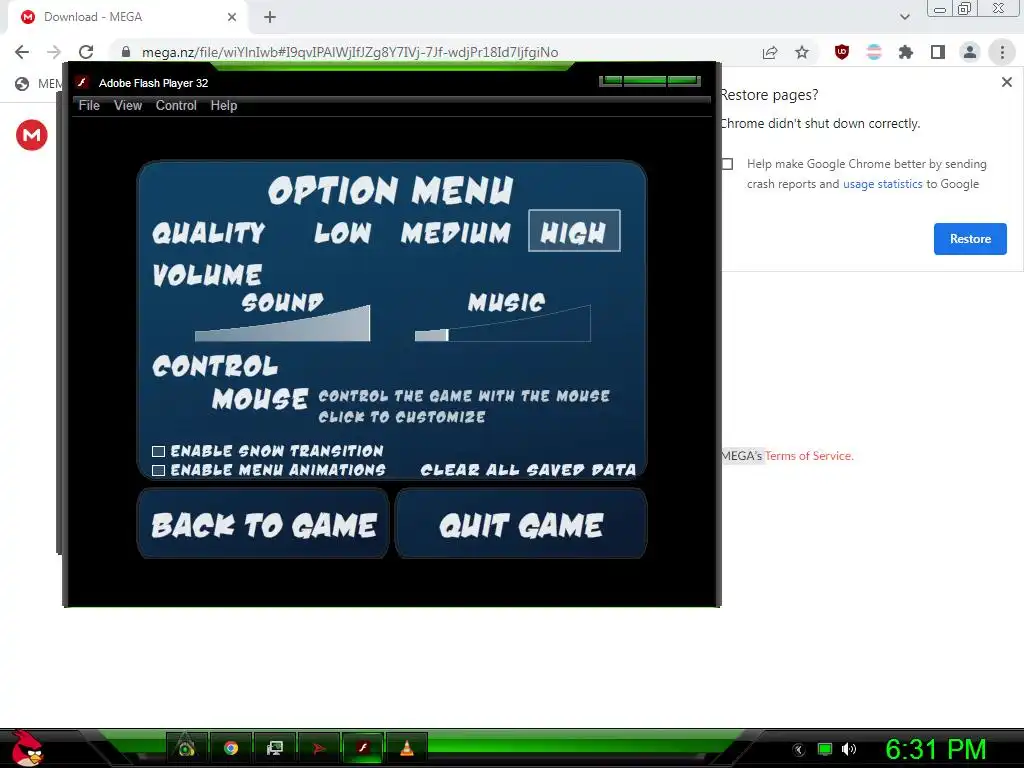Enable menu animations checkbox
The height and width of the screenshot is (768, 1024).
tap(158, 470)
